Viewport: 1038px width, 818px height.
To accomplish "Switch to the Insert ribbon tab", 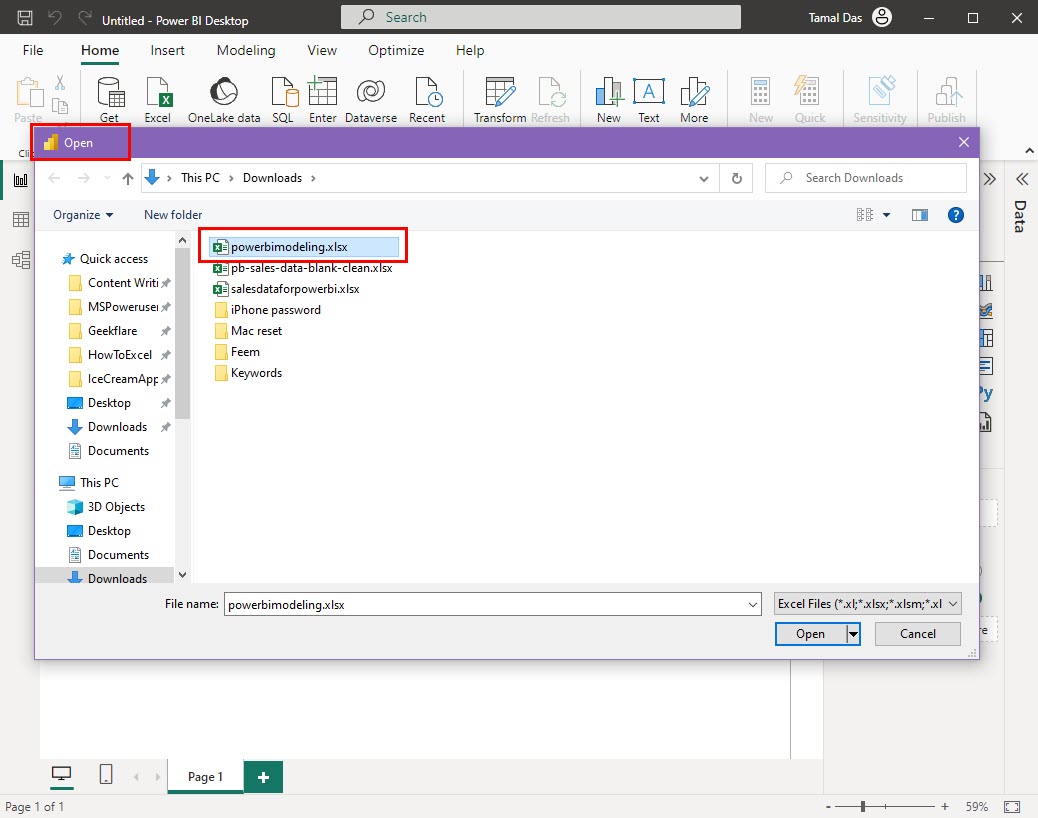I will point(167,50).
